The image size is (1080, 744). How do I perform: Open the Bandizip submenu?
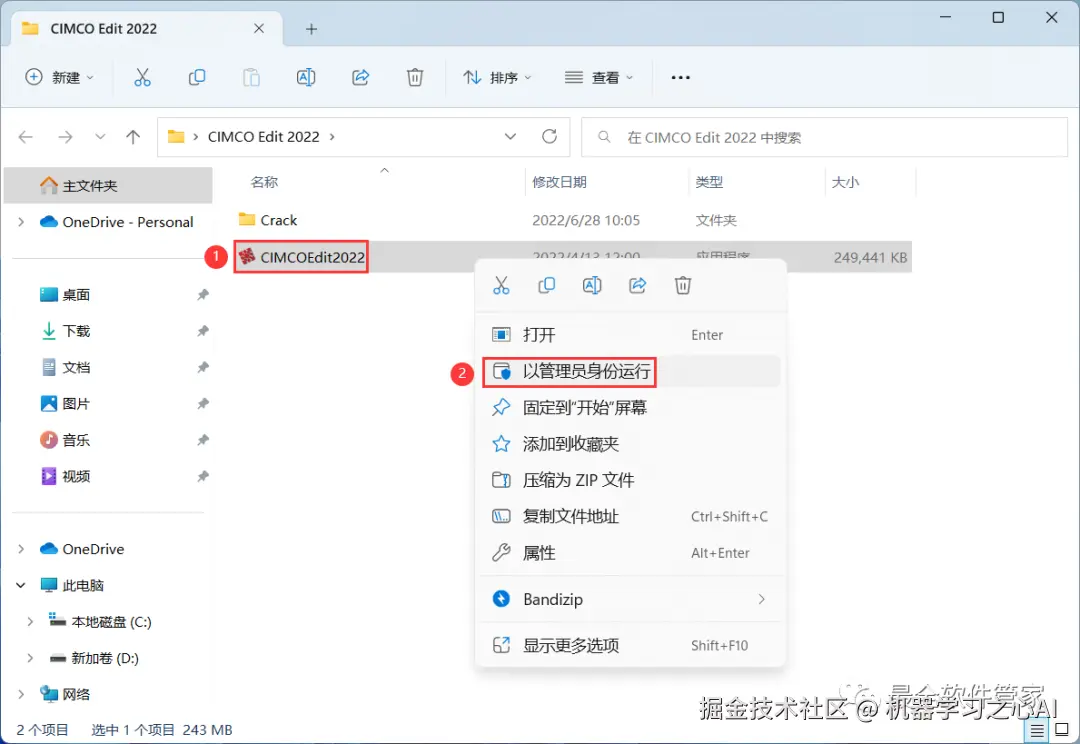pos(630,599)
